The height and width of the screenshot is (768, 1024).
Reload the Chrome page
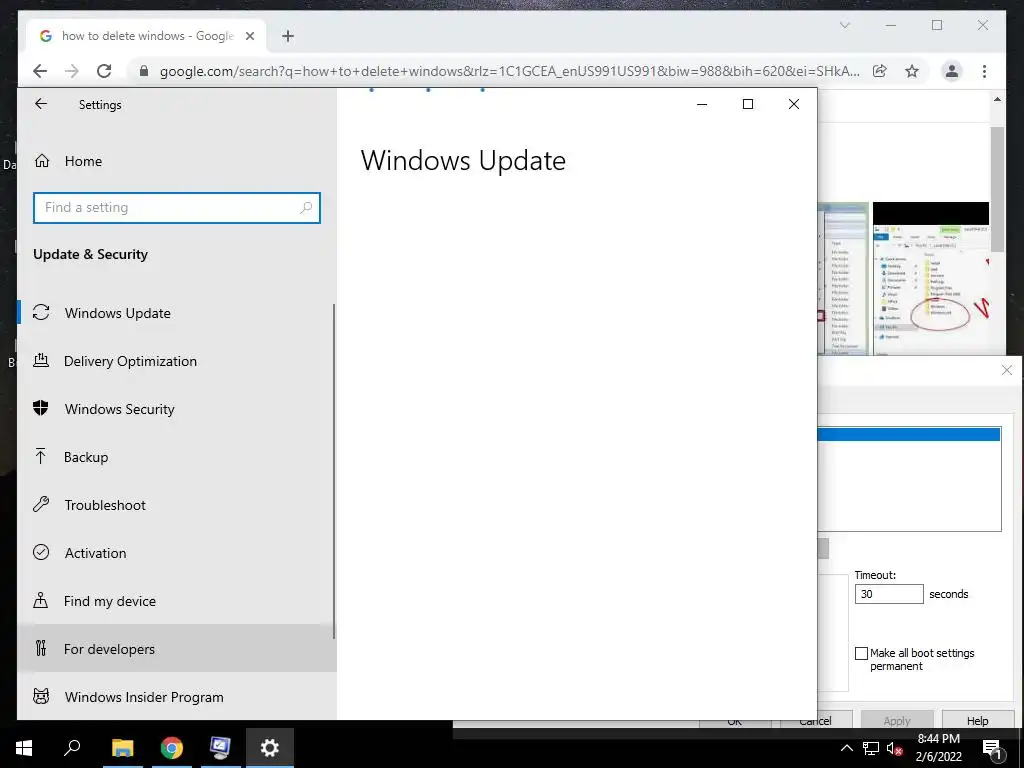click(104, 71)
